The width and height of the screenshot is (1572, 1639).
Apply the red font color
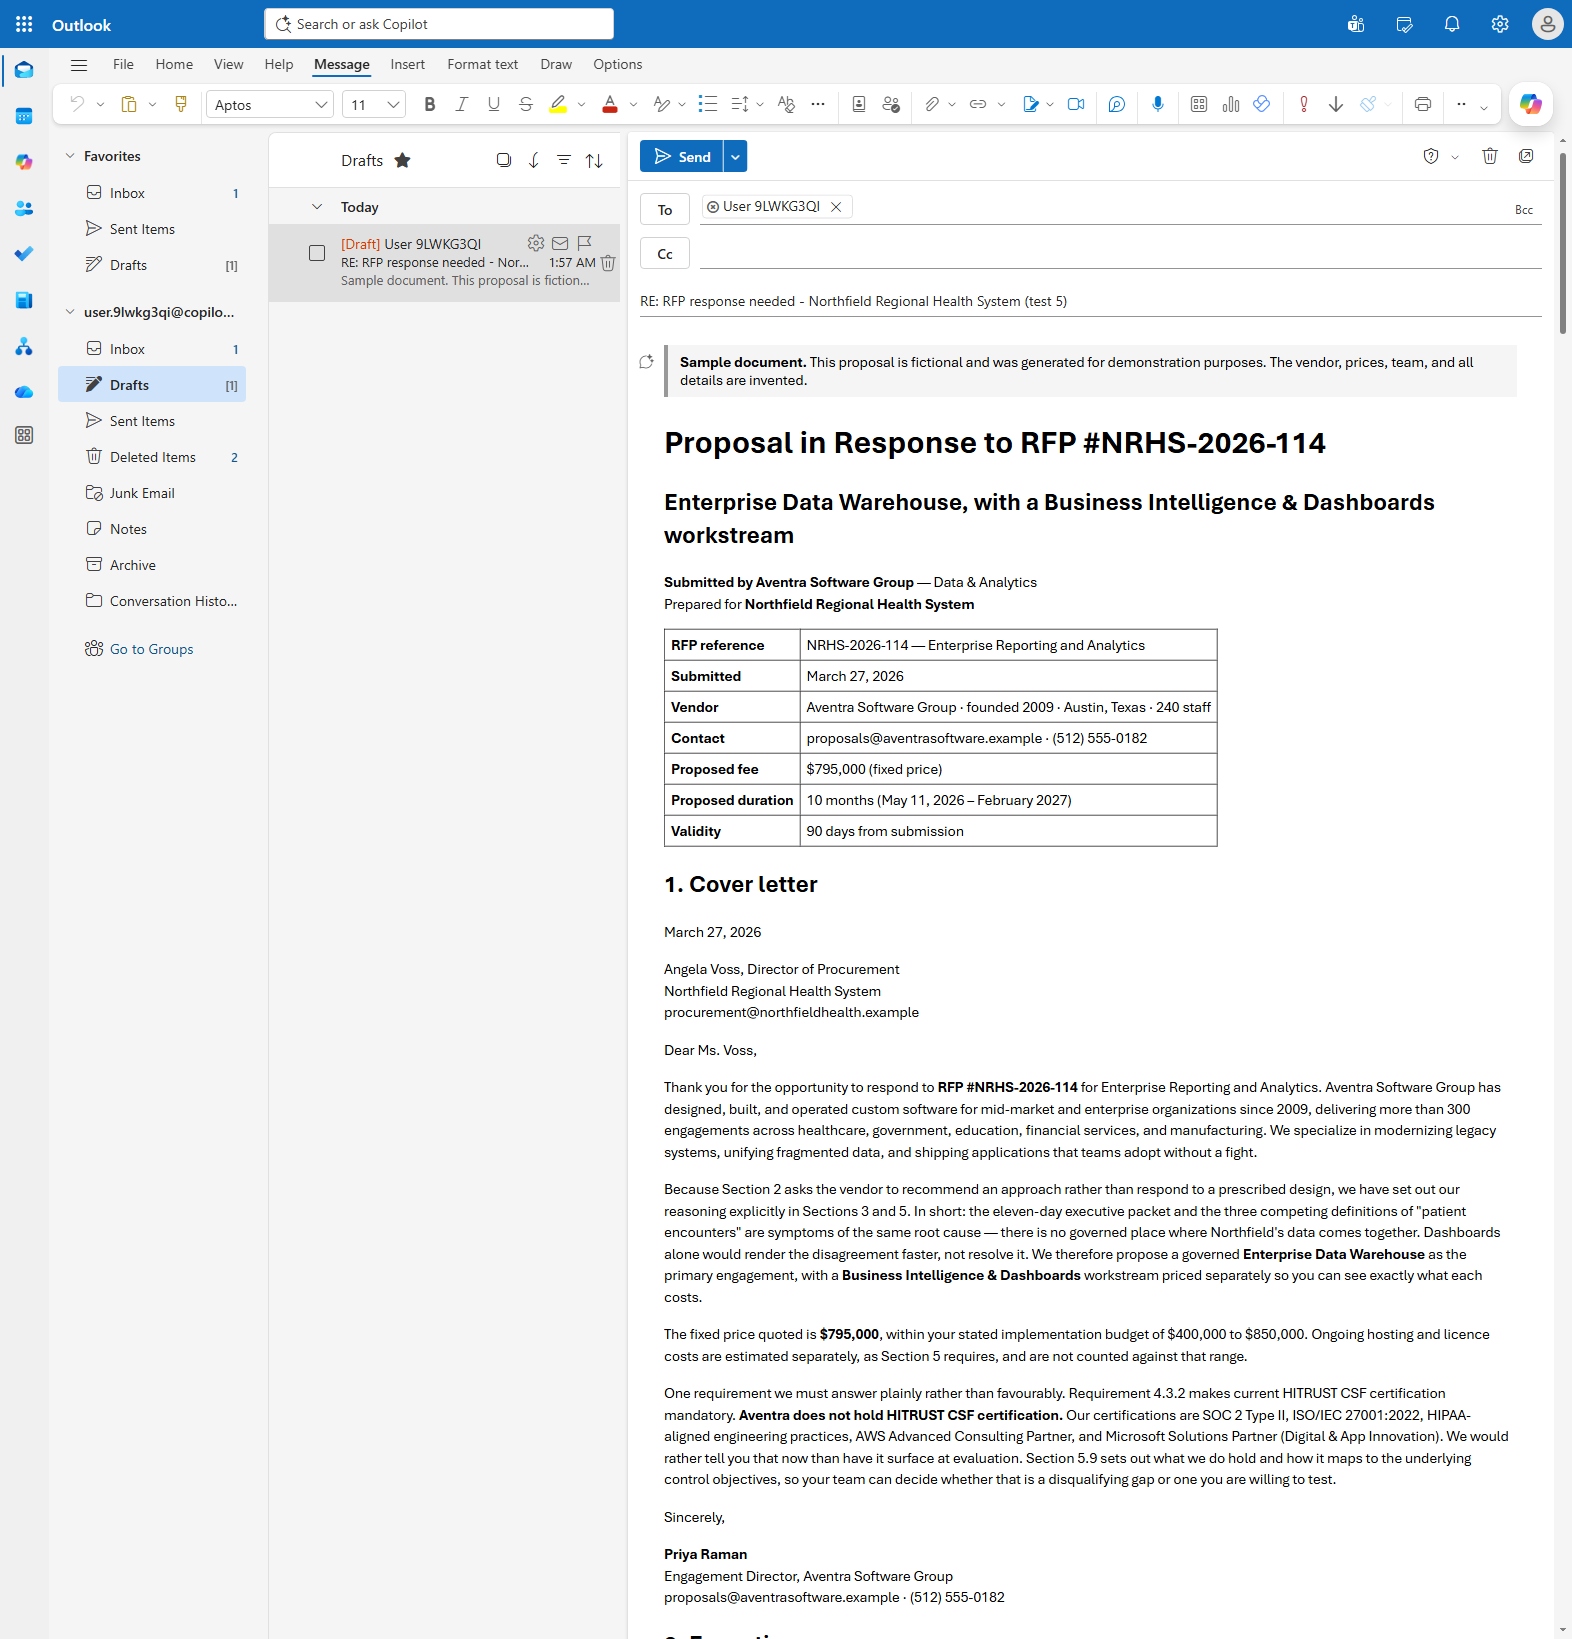(610, 104)
